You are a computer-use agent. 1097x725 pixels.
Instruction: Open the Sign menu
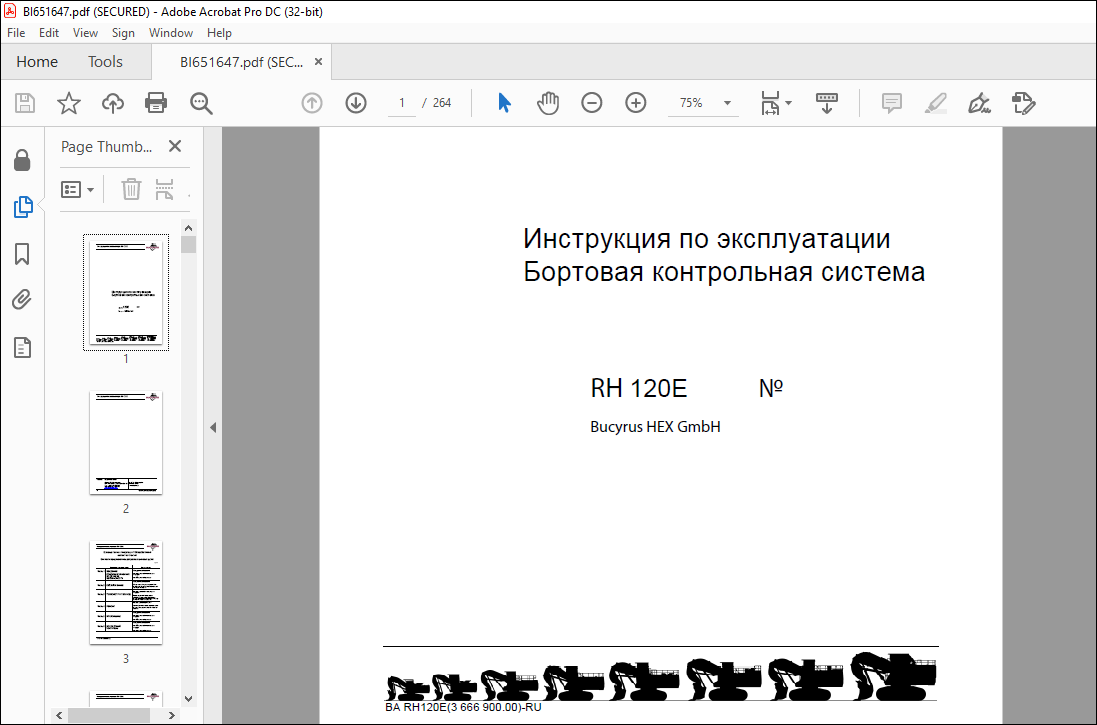[123, 33]
